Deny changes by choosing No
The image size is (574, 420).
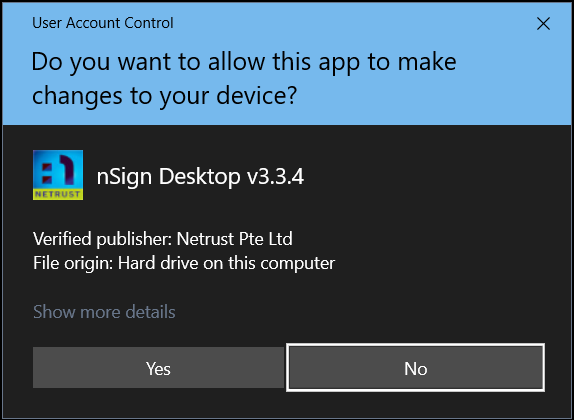coord(415,368)
